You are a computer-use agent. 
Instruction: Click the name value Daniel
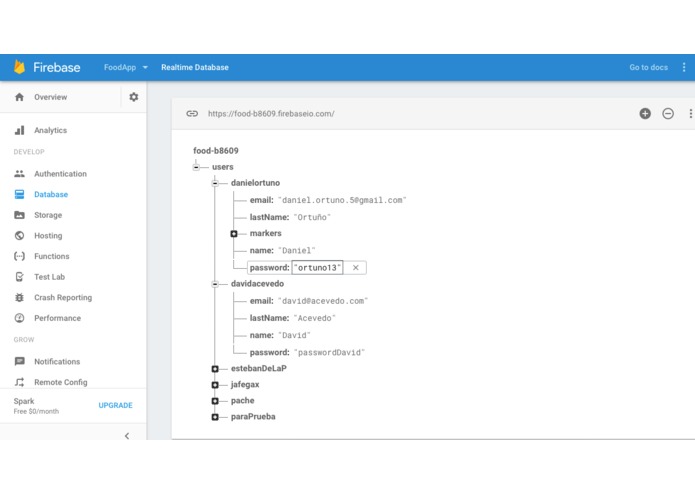coord(297,251)
